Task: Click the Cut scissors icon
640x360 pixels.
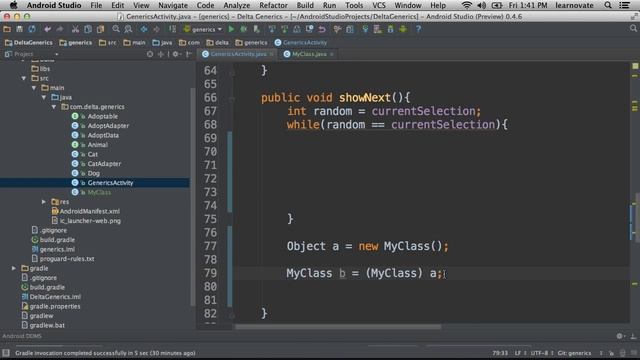Action: point(75,29)
